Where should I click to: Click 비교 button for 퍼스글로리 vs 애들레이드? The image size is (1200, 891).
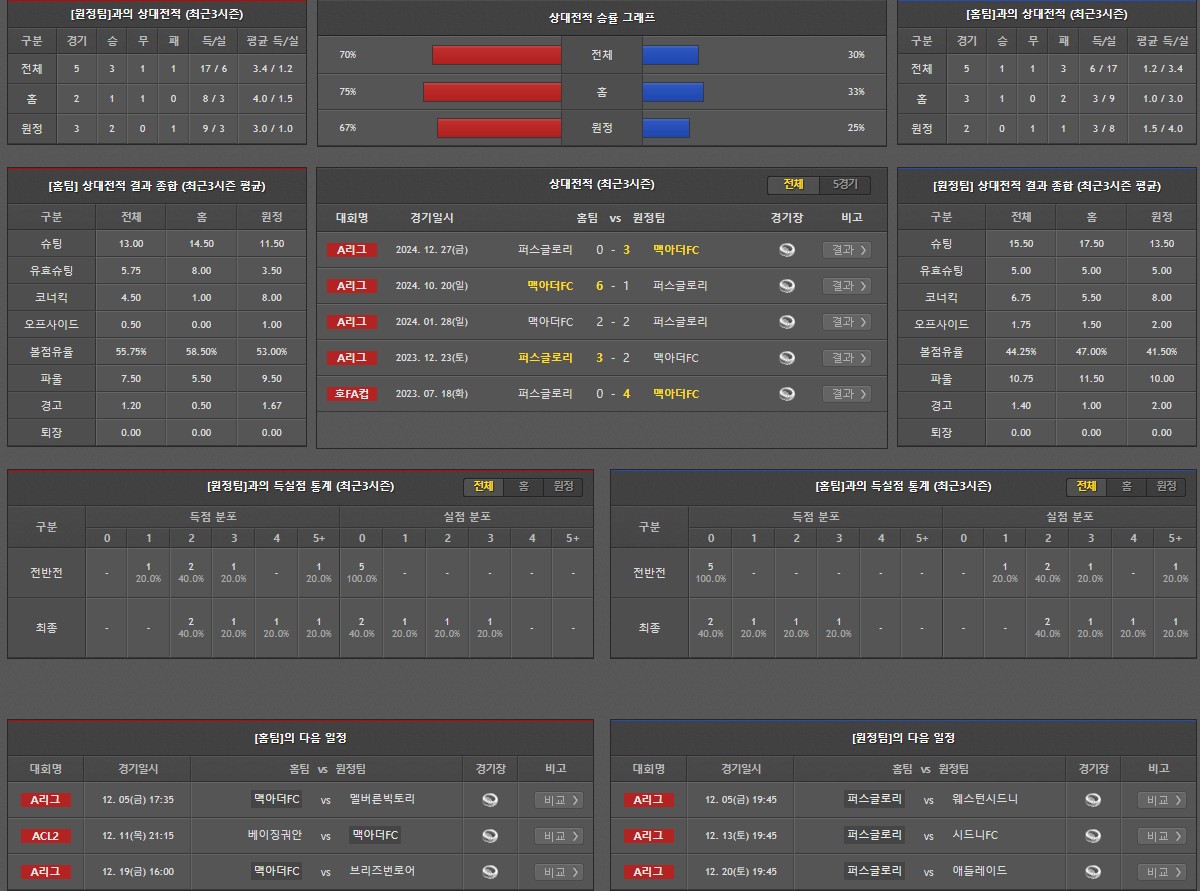[1162, 872]
